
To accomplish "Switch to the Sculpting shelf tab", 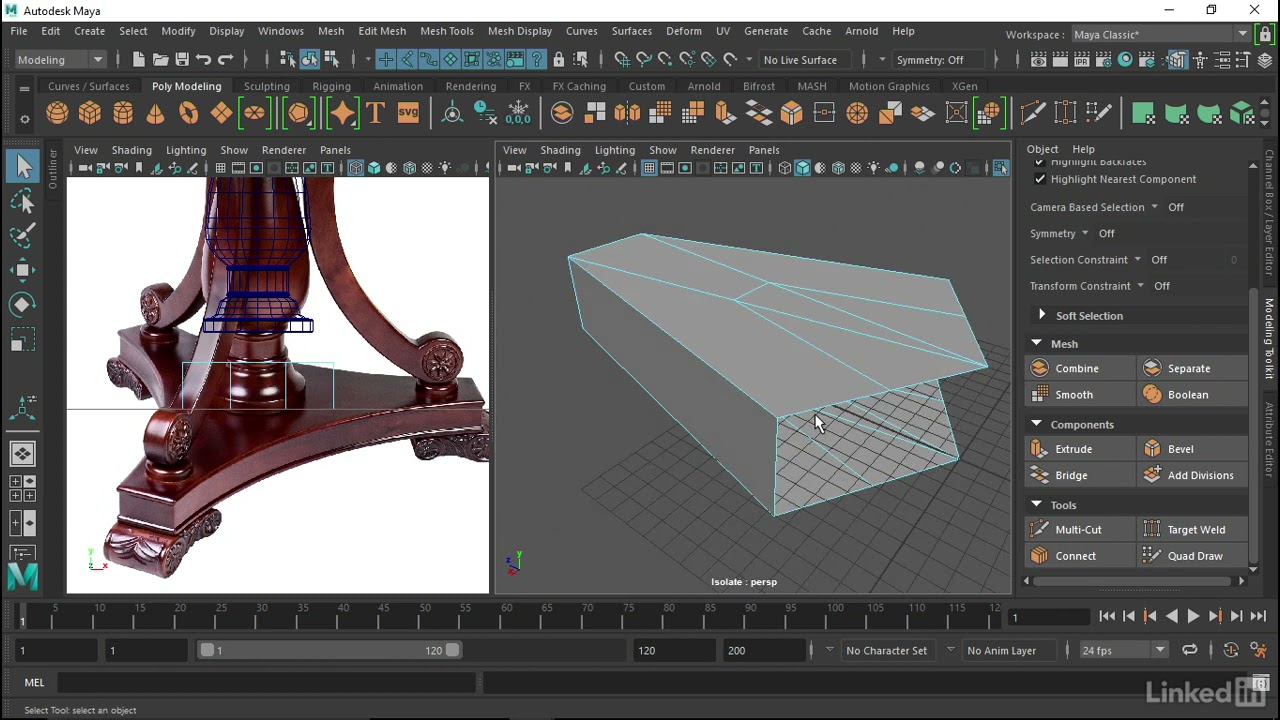I will click(267, 86).
